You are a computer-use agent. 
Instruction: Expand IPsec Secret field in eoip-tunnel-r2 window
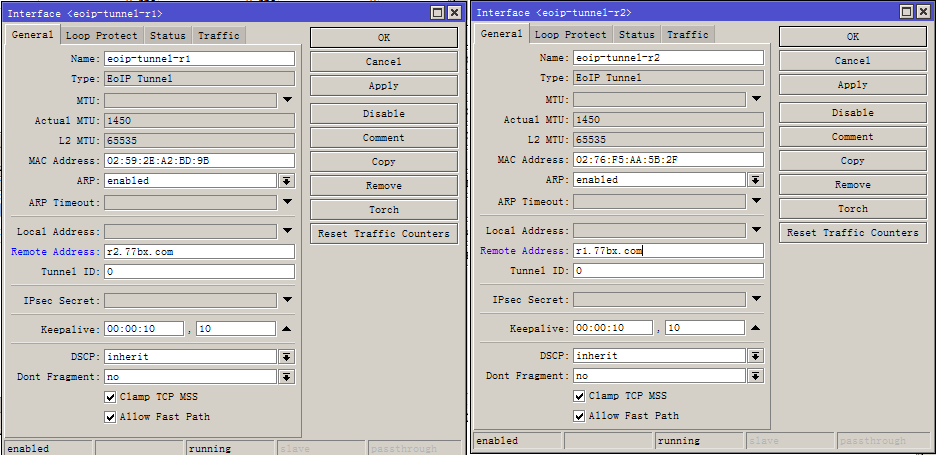coord(755,300)
